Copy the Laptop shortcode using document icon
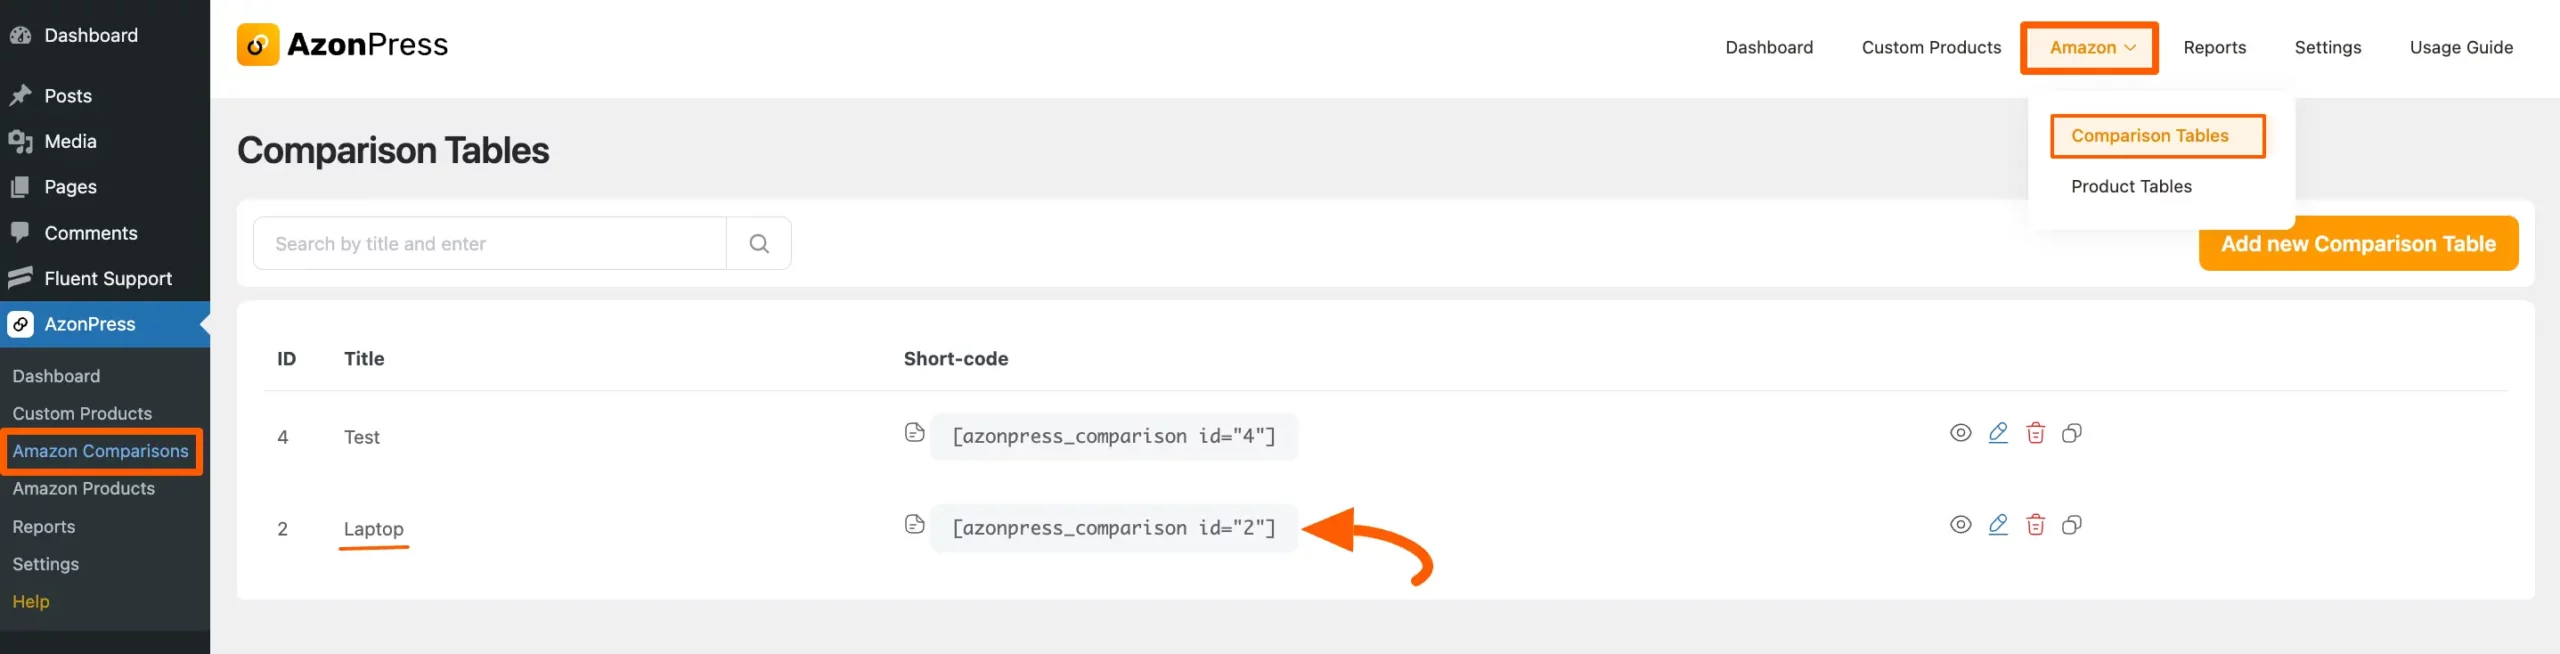The image size is (2560, 654). click(x=915, y=524)
